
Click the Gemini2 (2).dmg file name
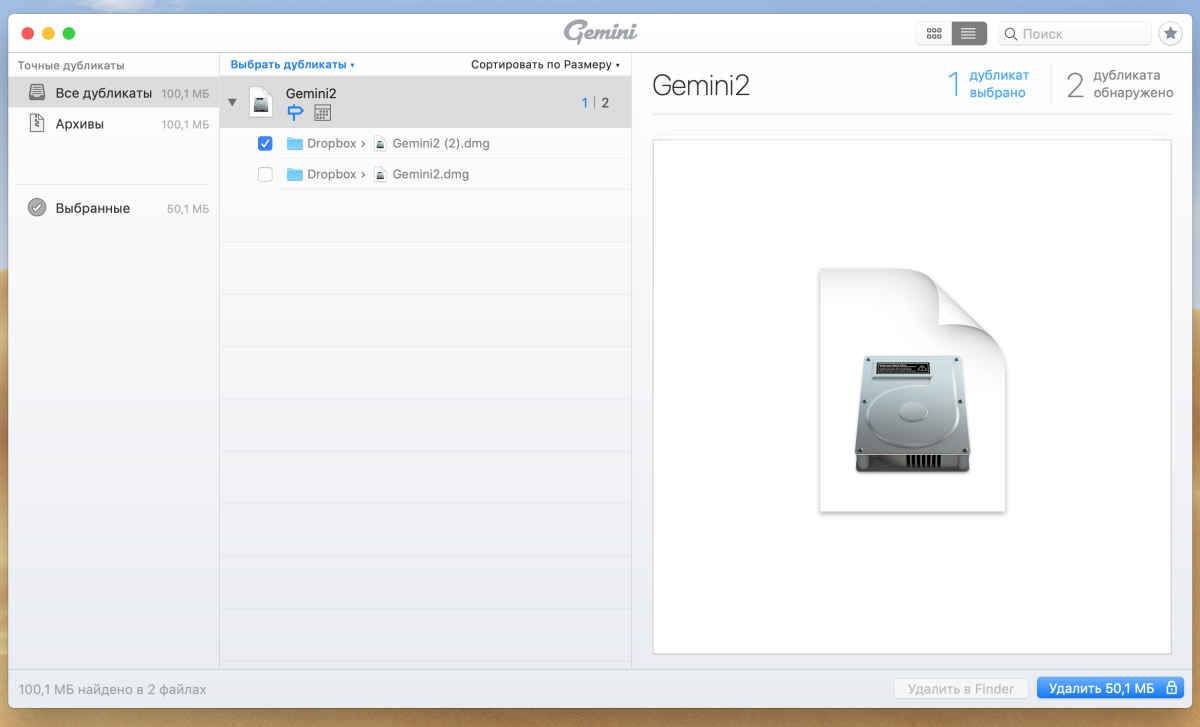click(x=441, y=144)
